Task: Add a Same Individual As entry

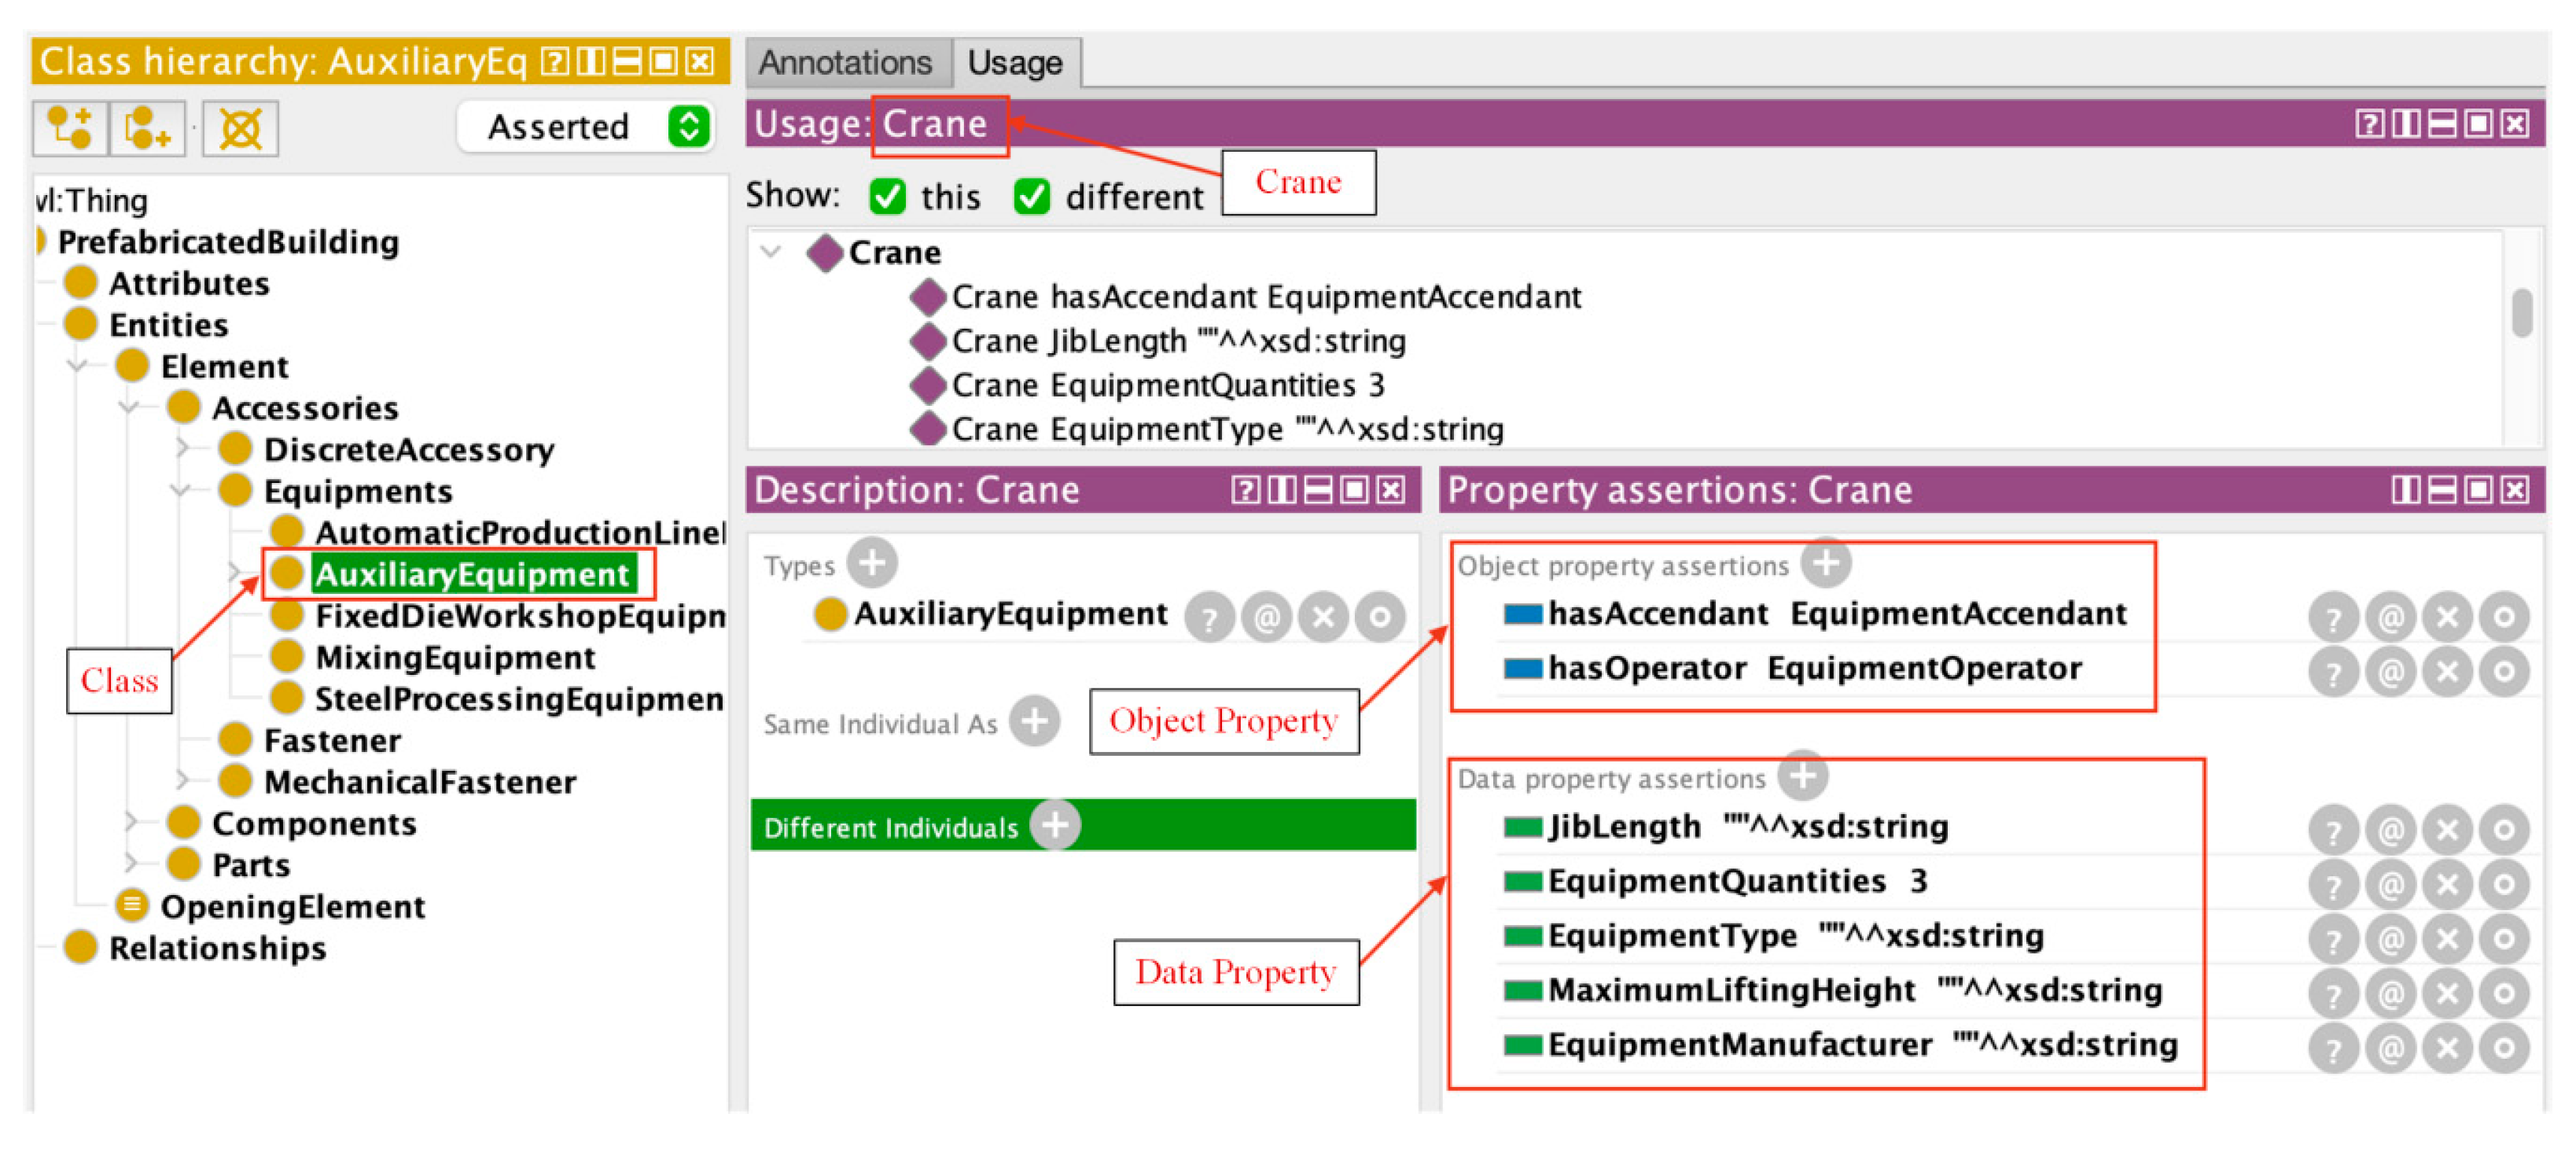Action: 1034,721
